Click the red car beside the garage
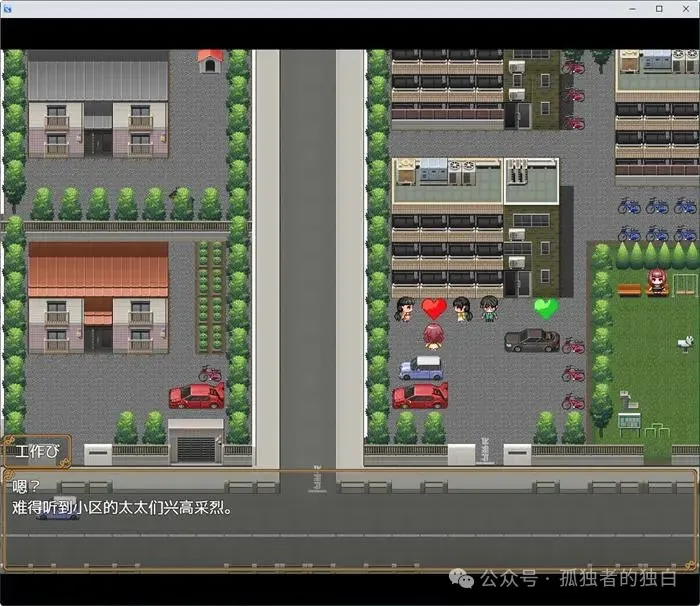This screenshot has width=700, height=606. pos(197,396)
